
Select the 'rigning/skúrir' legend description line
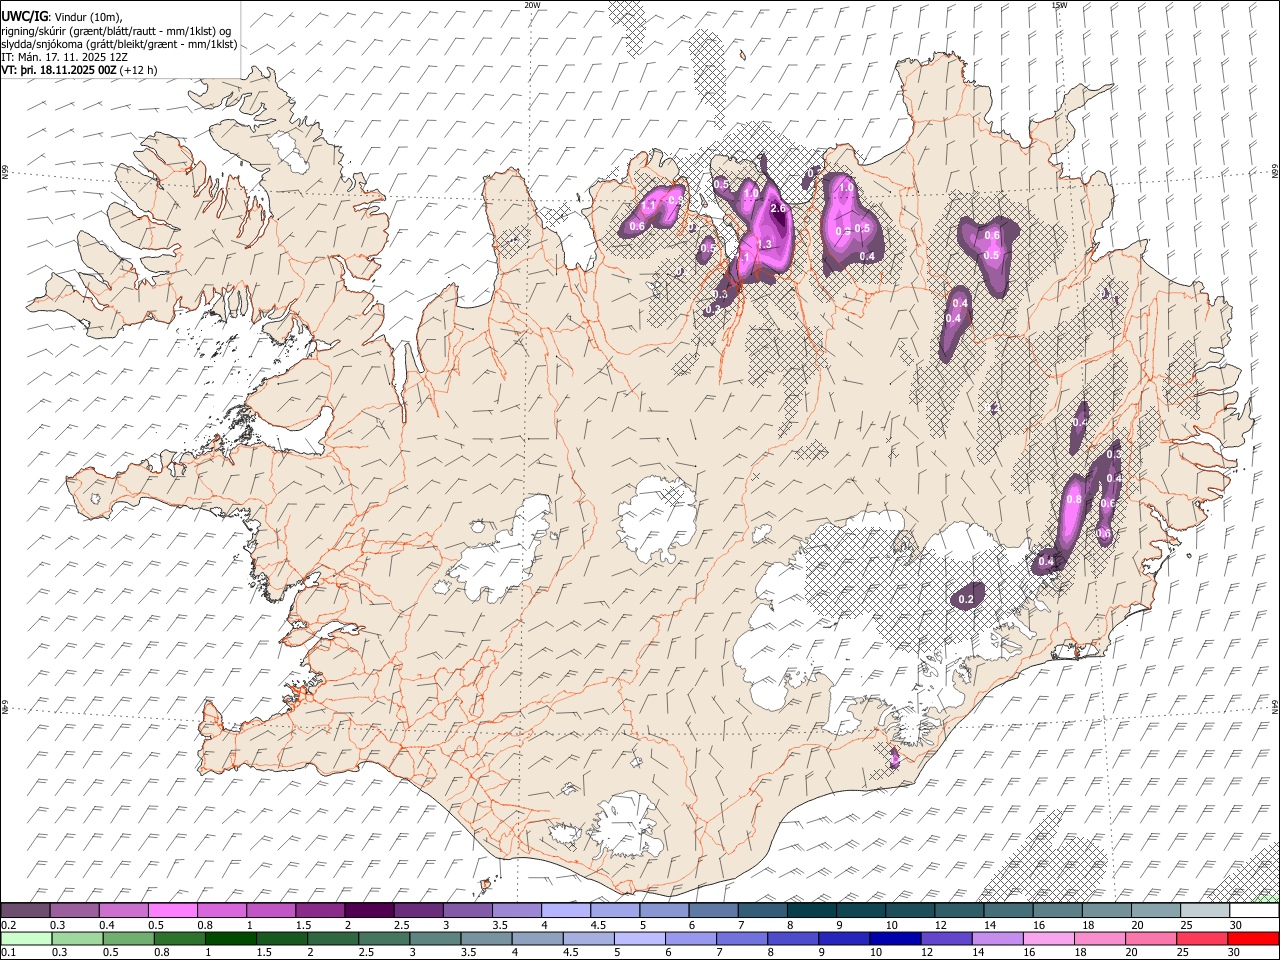tap(116, 31)
